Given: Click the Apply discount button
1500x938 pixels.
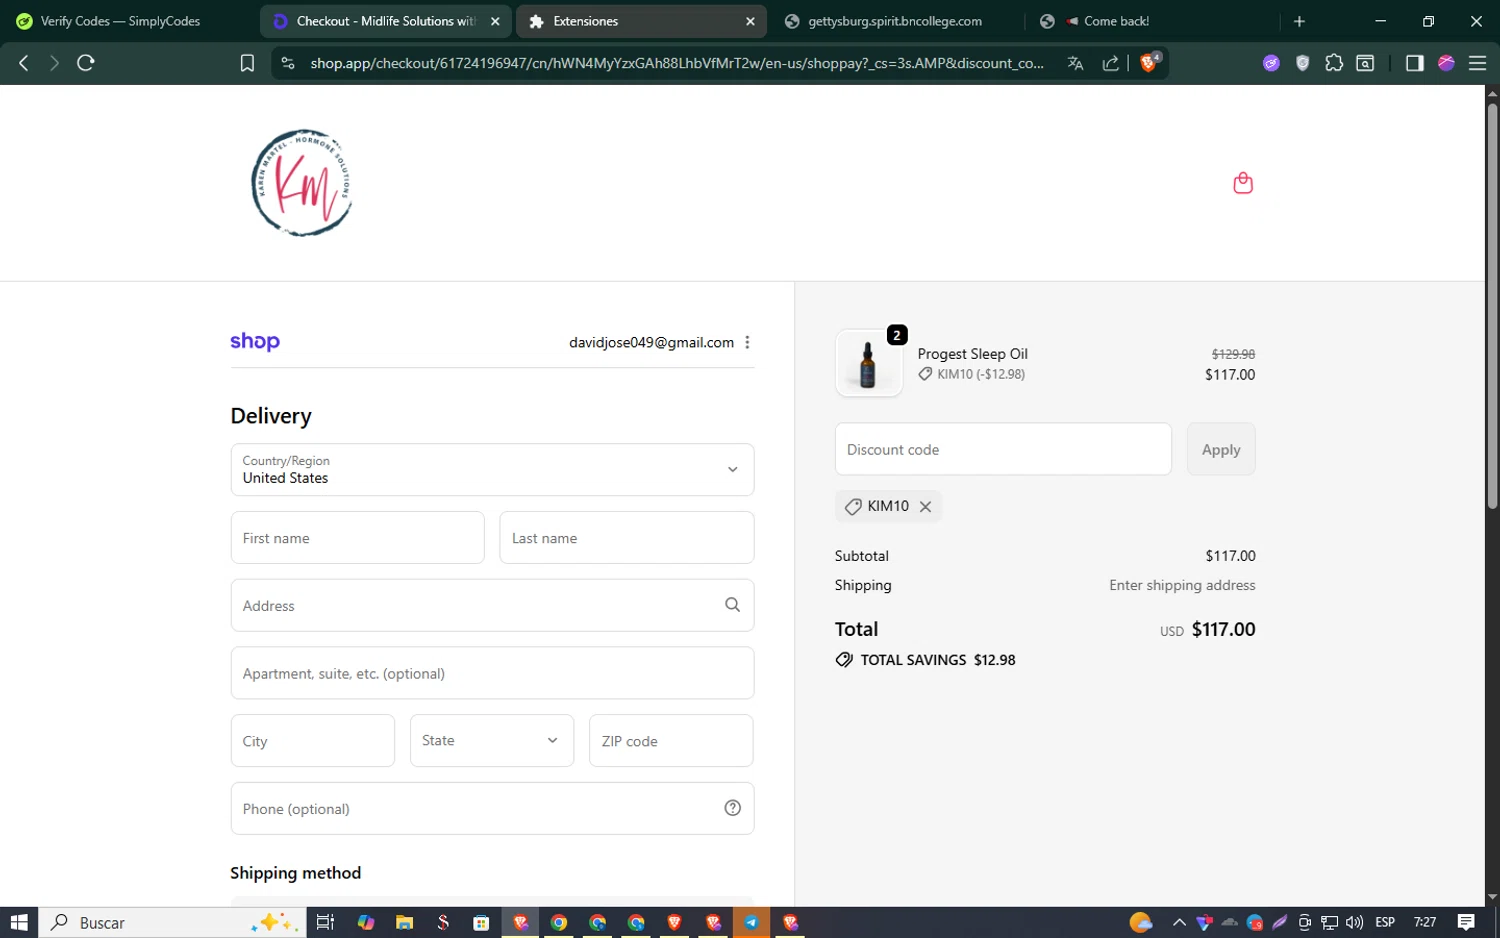Looking at the screenshot, I should pos(1221,449).
